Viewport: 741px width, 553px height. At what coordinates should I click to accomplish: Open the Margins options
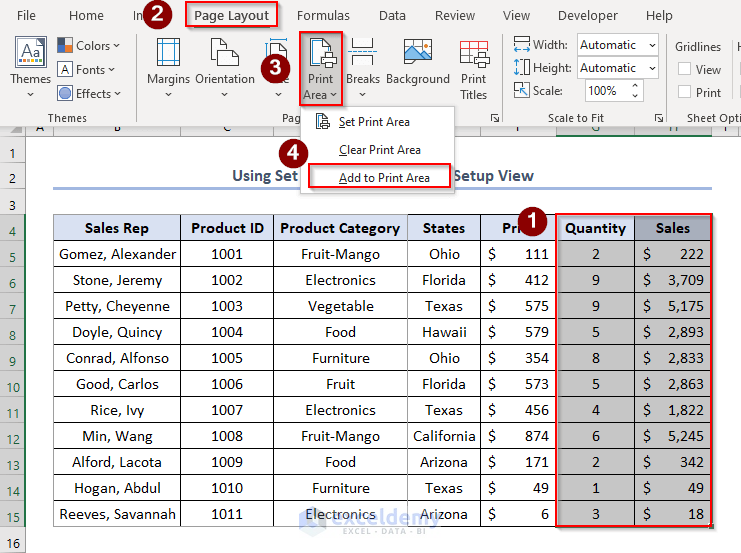[168, 68]
